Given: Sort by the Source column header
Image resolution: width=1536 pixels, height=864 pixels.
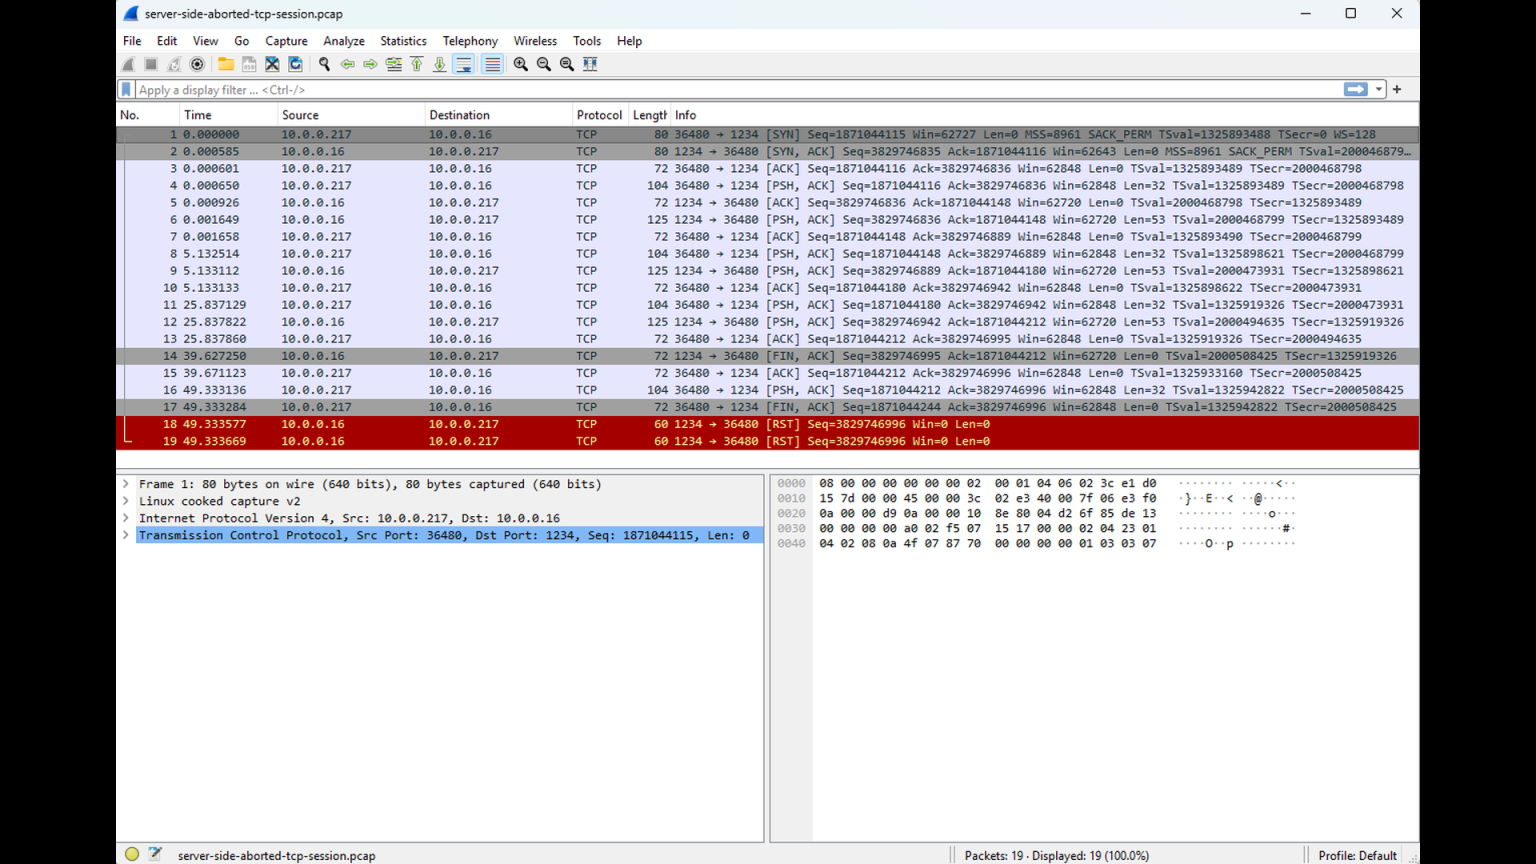Looking at the screenshot, I should pyautogui.click(x=352, y=115).
